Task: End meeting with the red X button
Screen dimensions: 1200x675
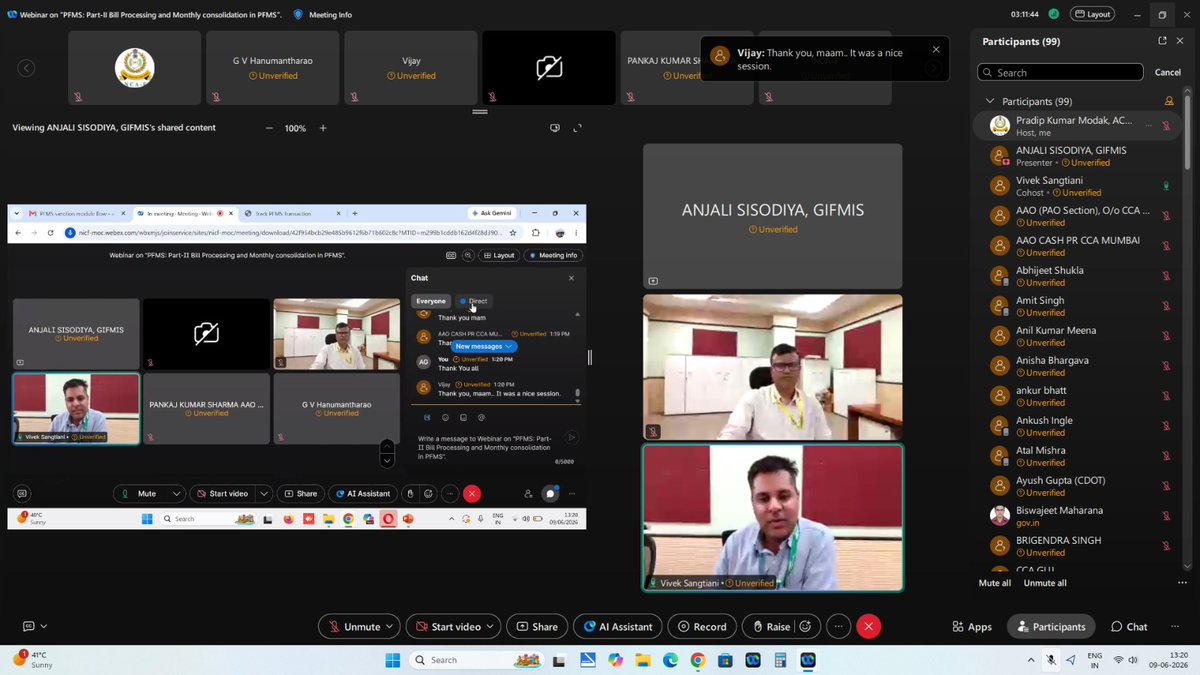Action: (x=868, y=627)
